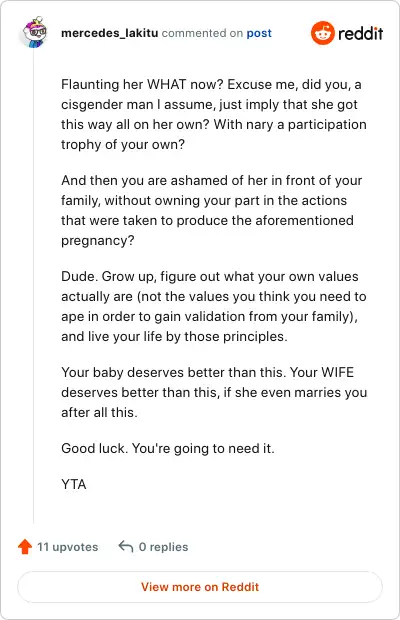
Task: Click the paragraph starting "And then you are ashamed"
Action: [211, 210]
